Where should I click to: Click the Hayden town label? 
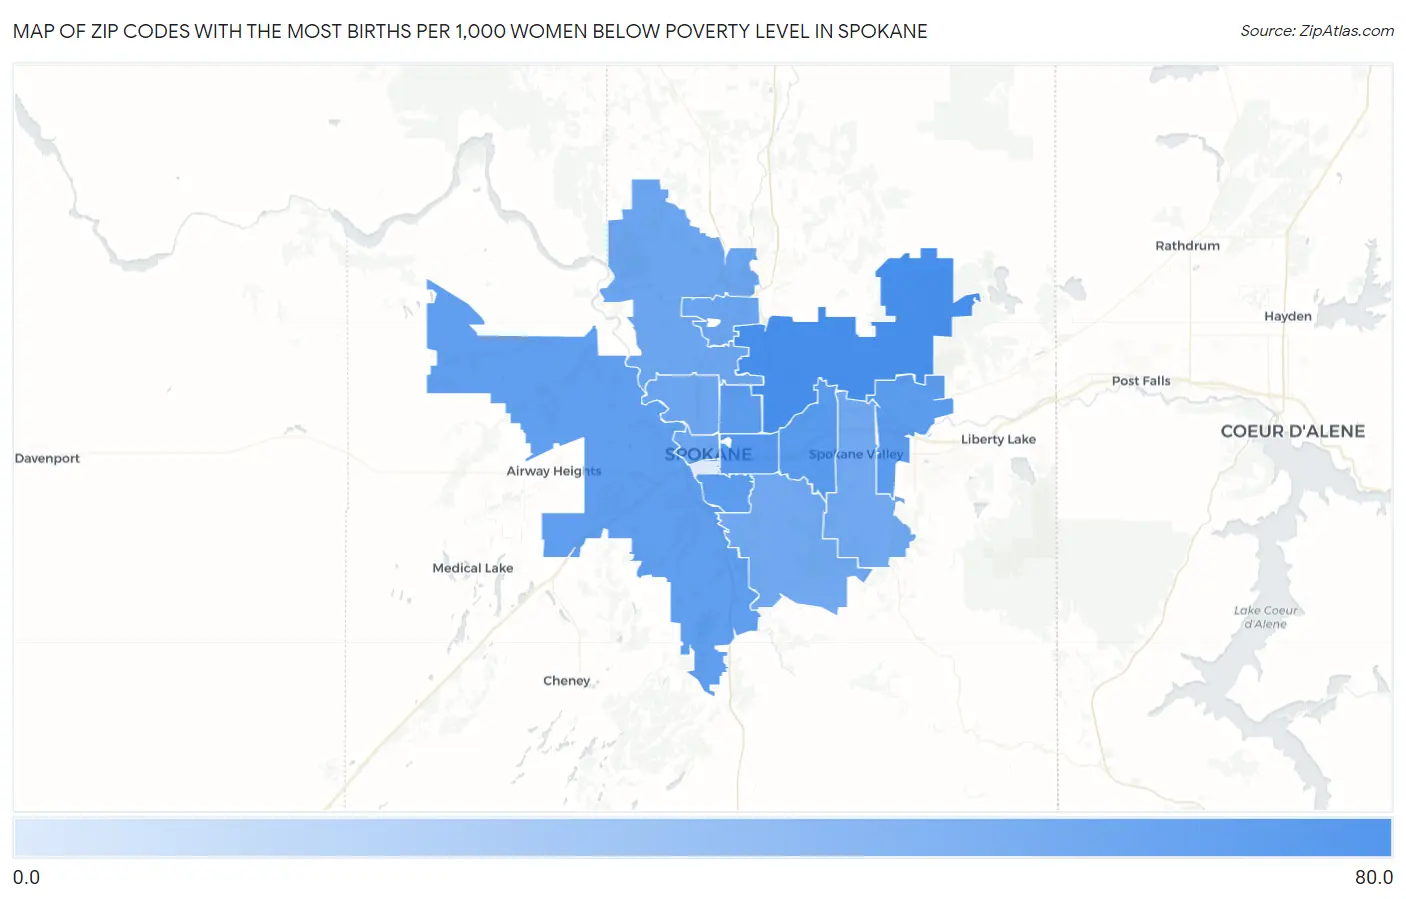[1287, 316]
